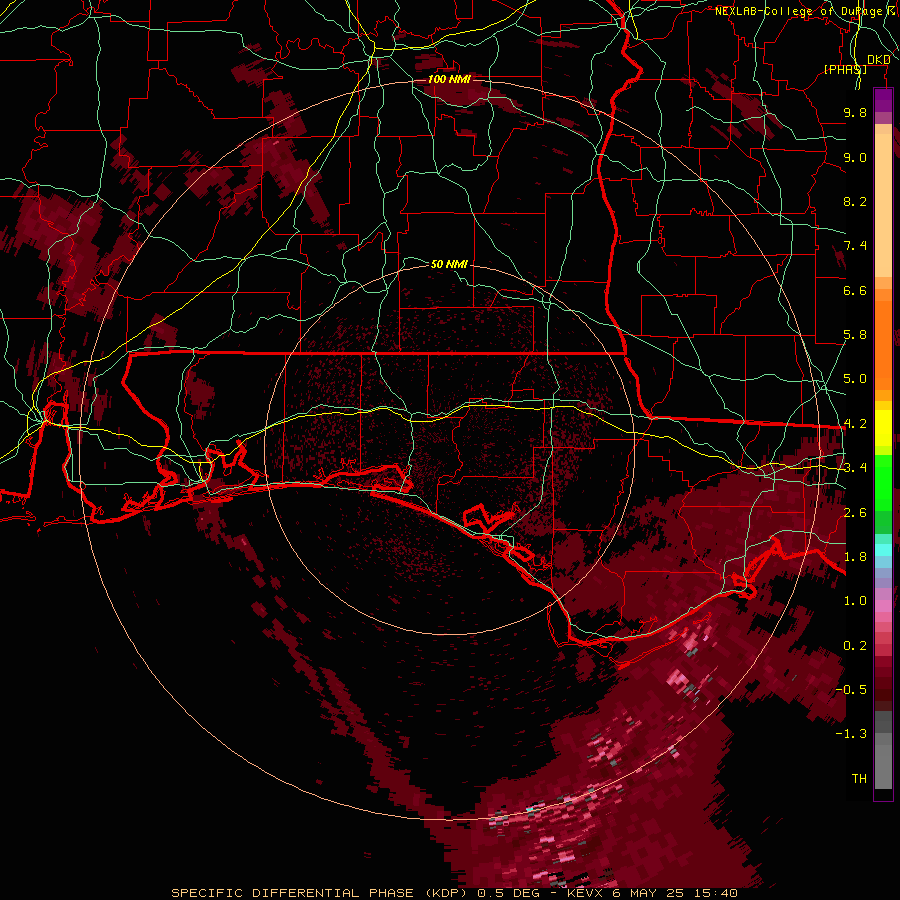
Task: Click the 100 NMI range ring label
Action: (449, 79)
